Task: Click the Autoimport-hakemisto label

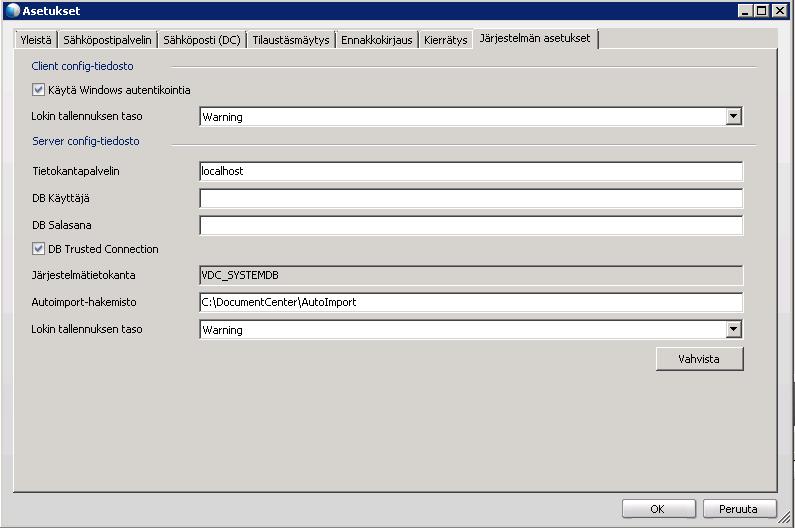Action: (84, 302)
